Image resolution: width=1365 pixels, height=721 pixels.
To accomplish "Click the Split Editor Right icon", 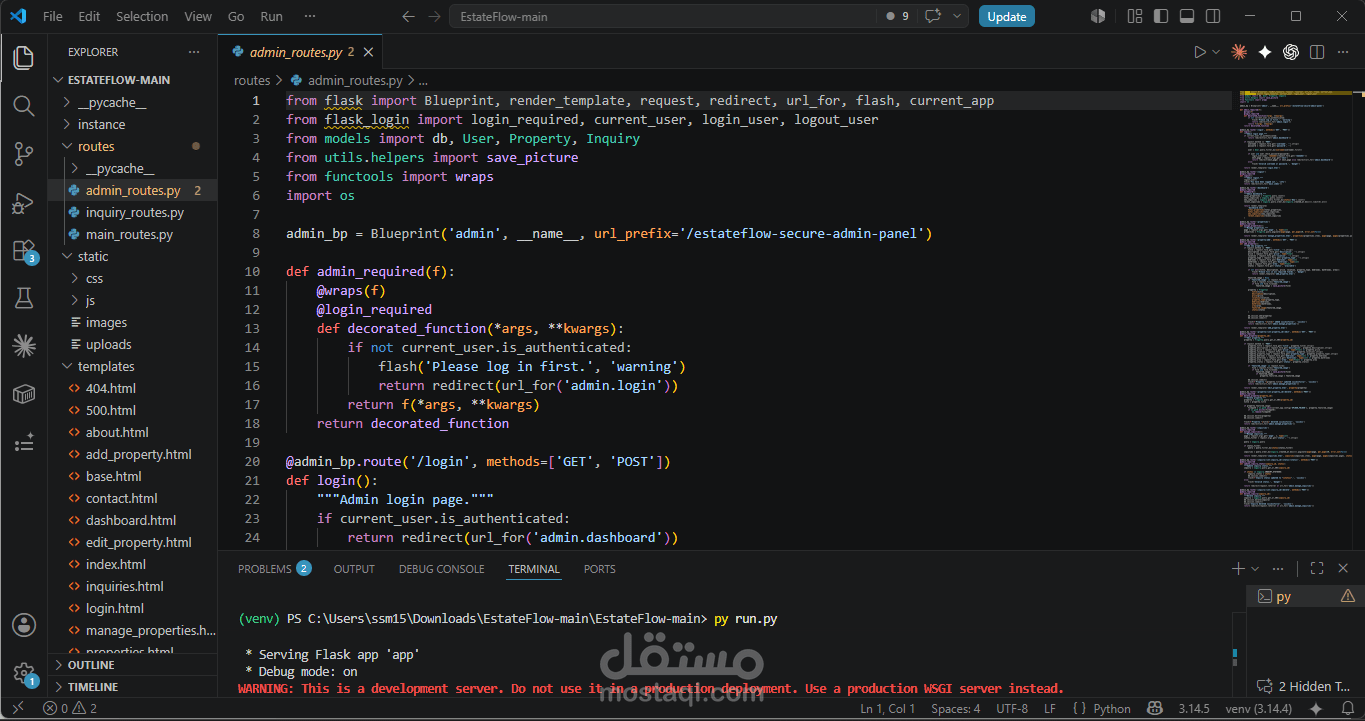I will pyautogui.click(x=1317, y=52).
